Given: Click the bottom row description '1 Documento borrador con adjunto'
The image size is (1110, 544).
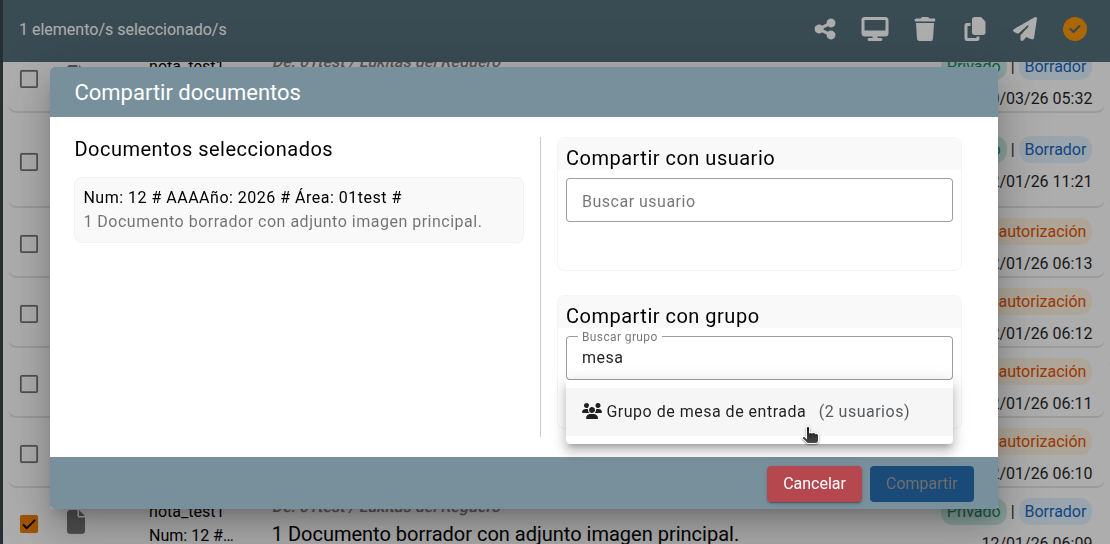Looking at the screenshot, I should 505,533.
